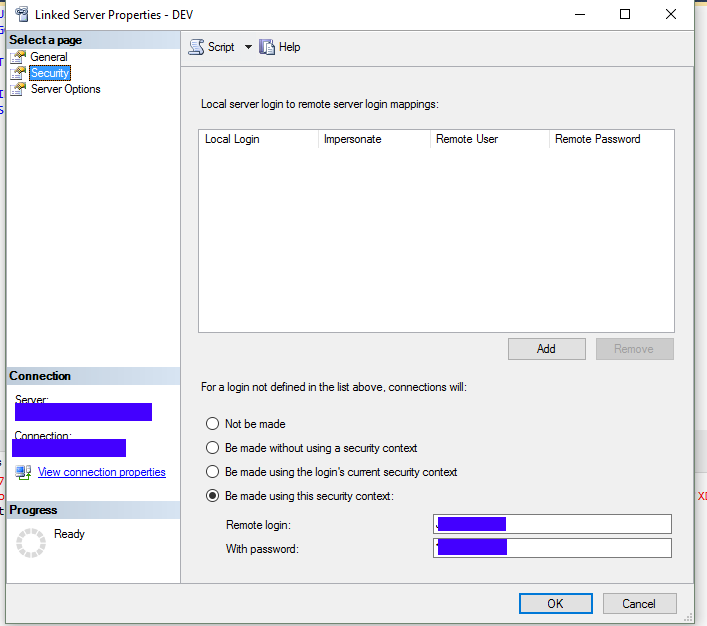The height and width of the screenshot is (626, 707).
Task: Open View connection properties link
Action: (x=101, y=472)
